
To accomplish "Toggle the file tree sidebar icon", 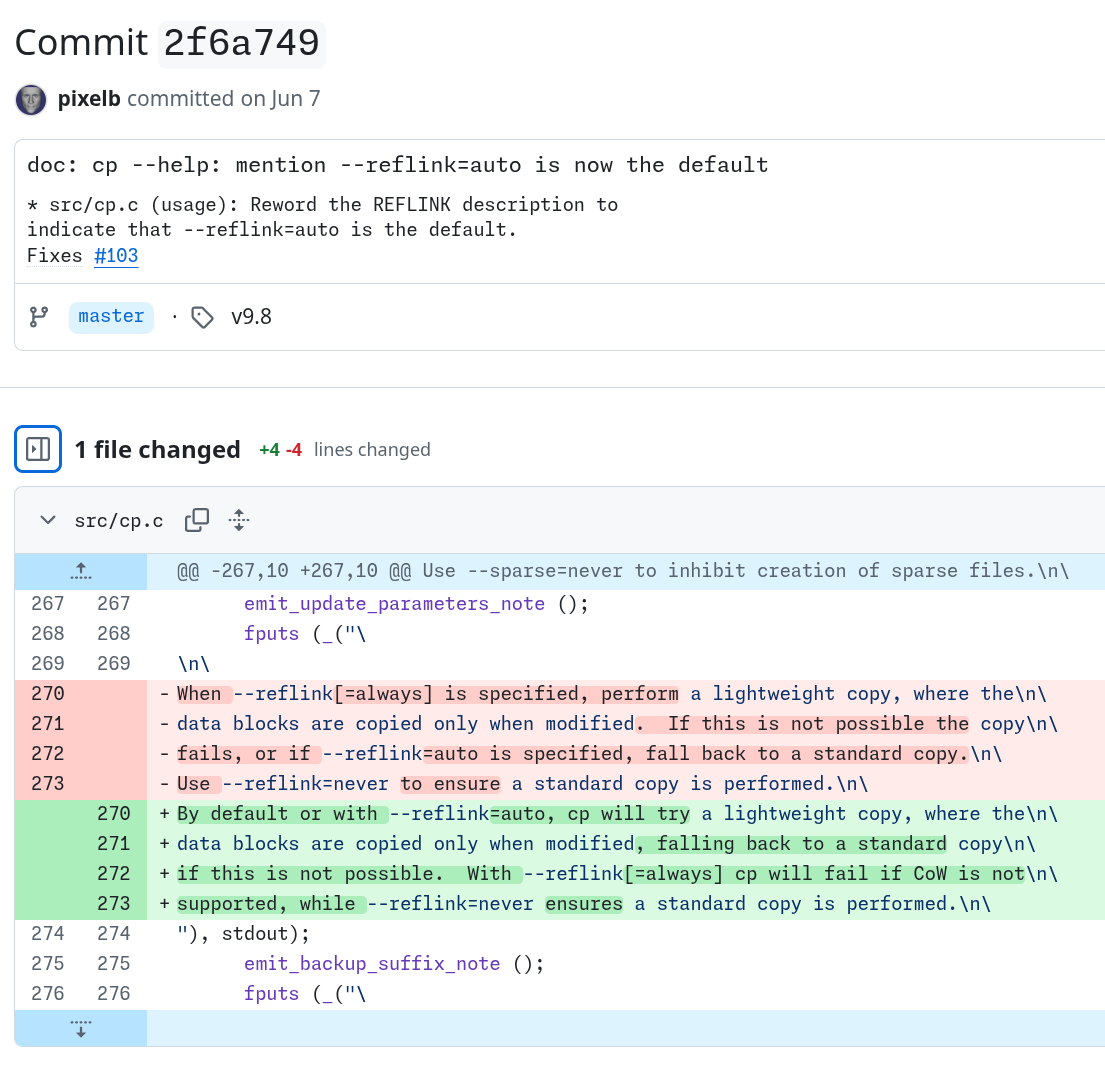I will coord(38,449).
